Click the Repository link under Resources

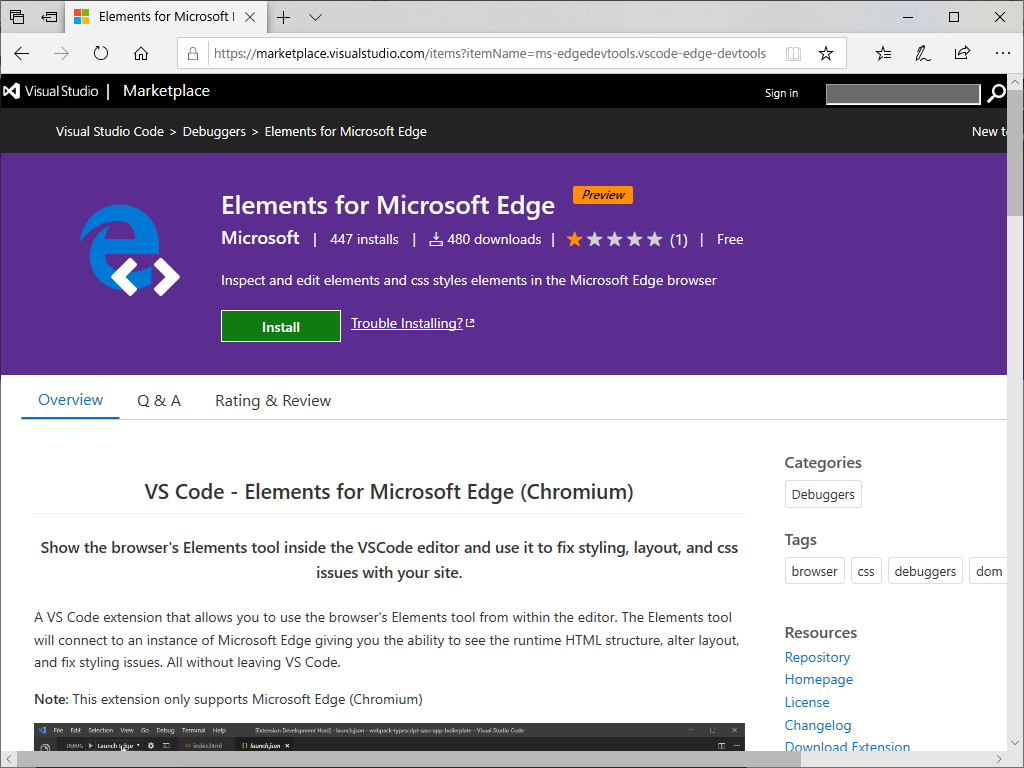[817, 657]
